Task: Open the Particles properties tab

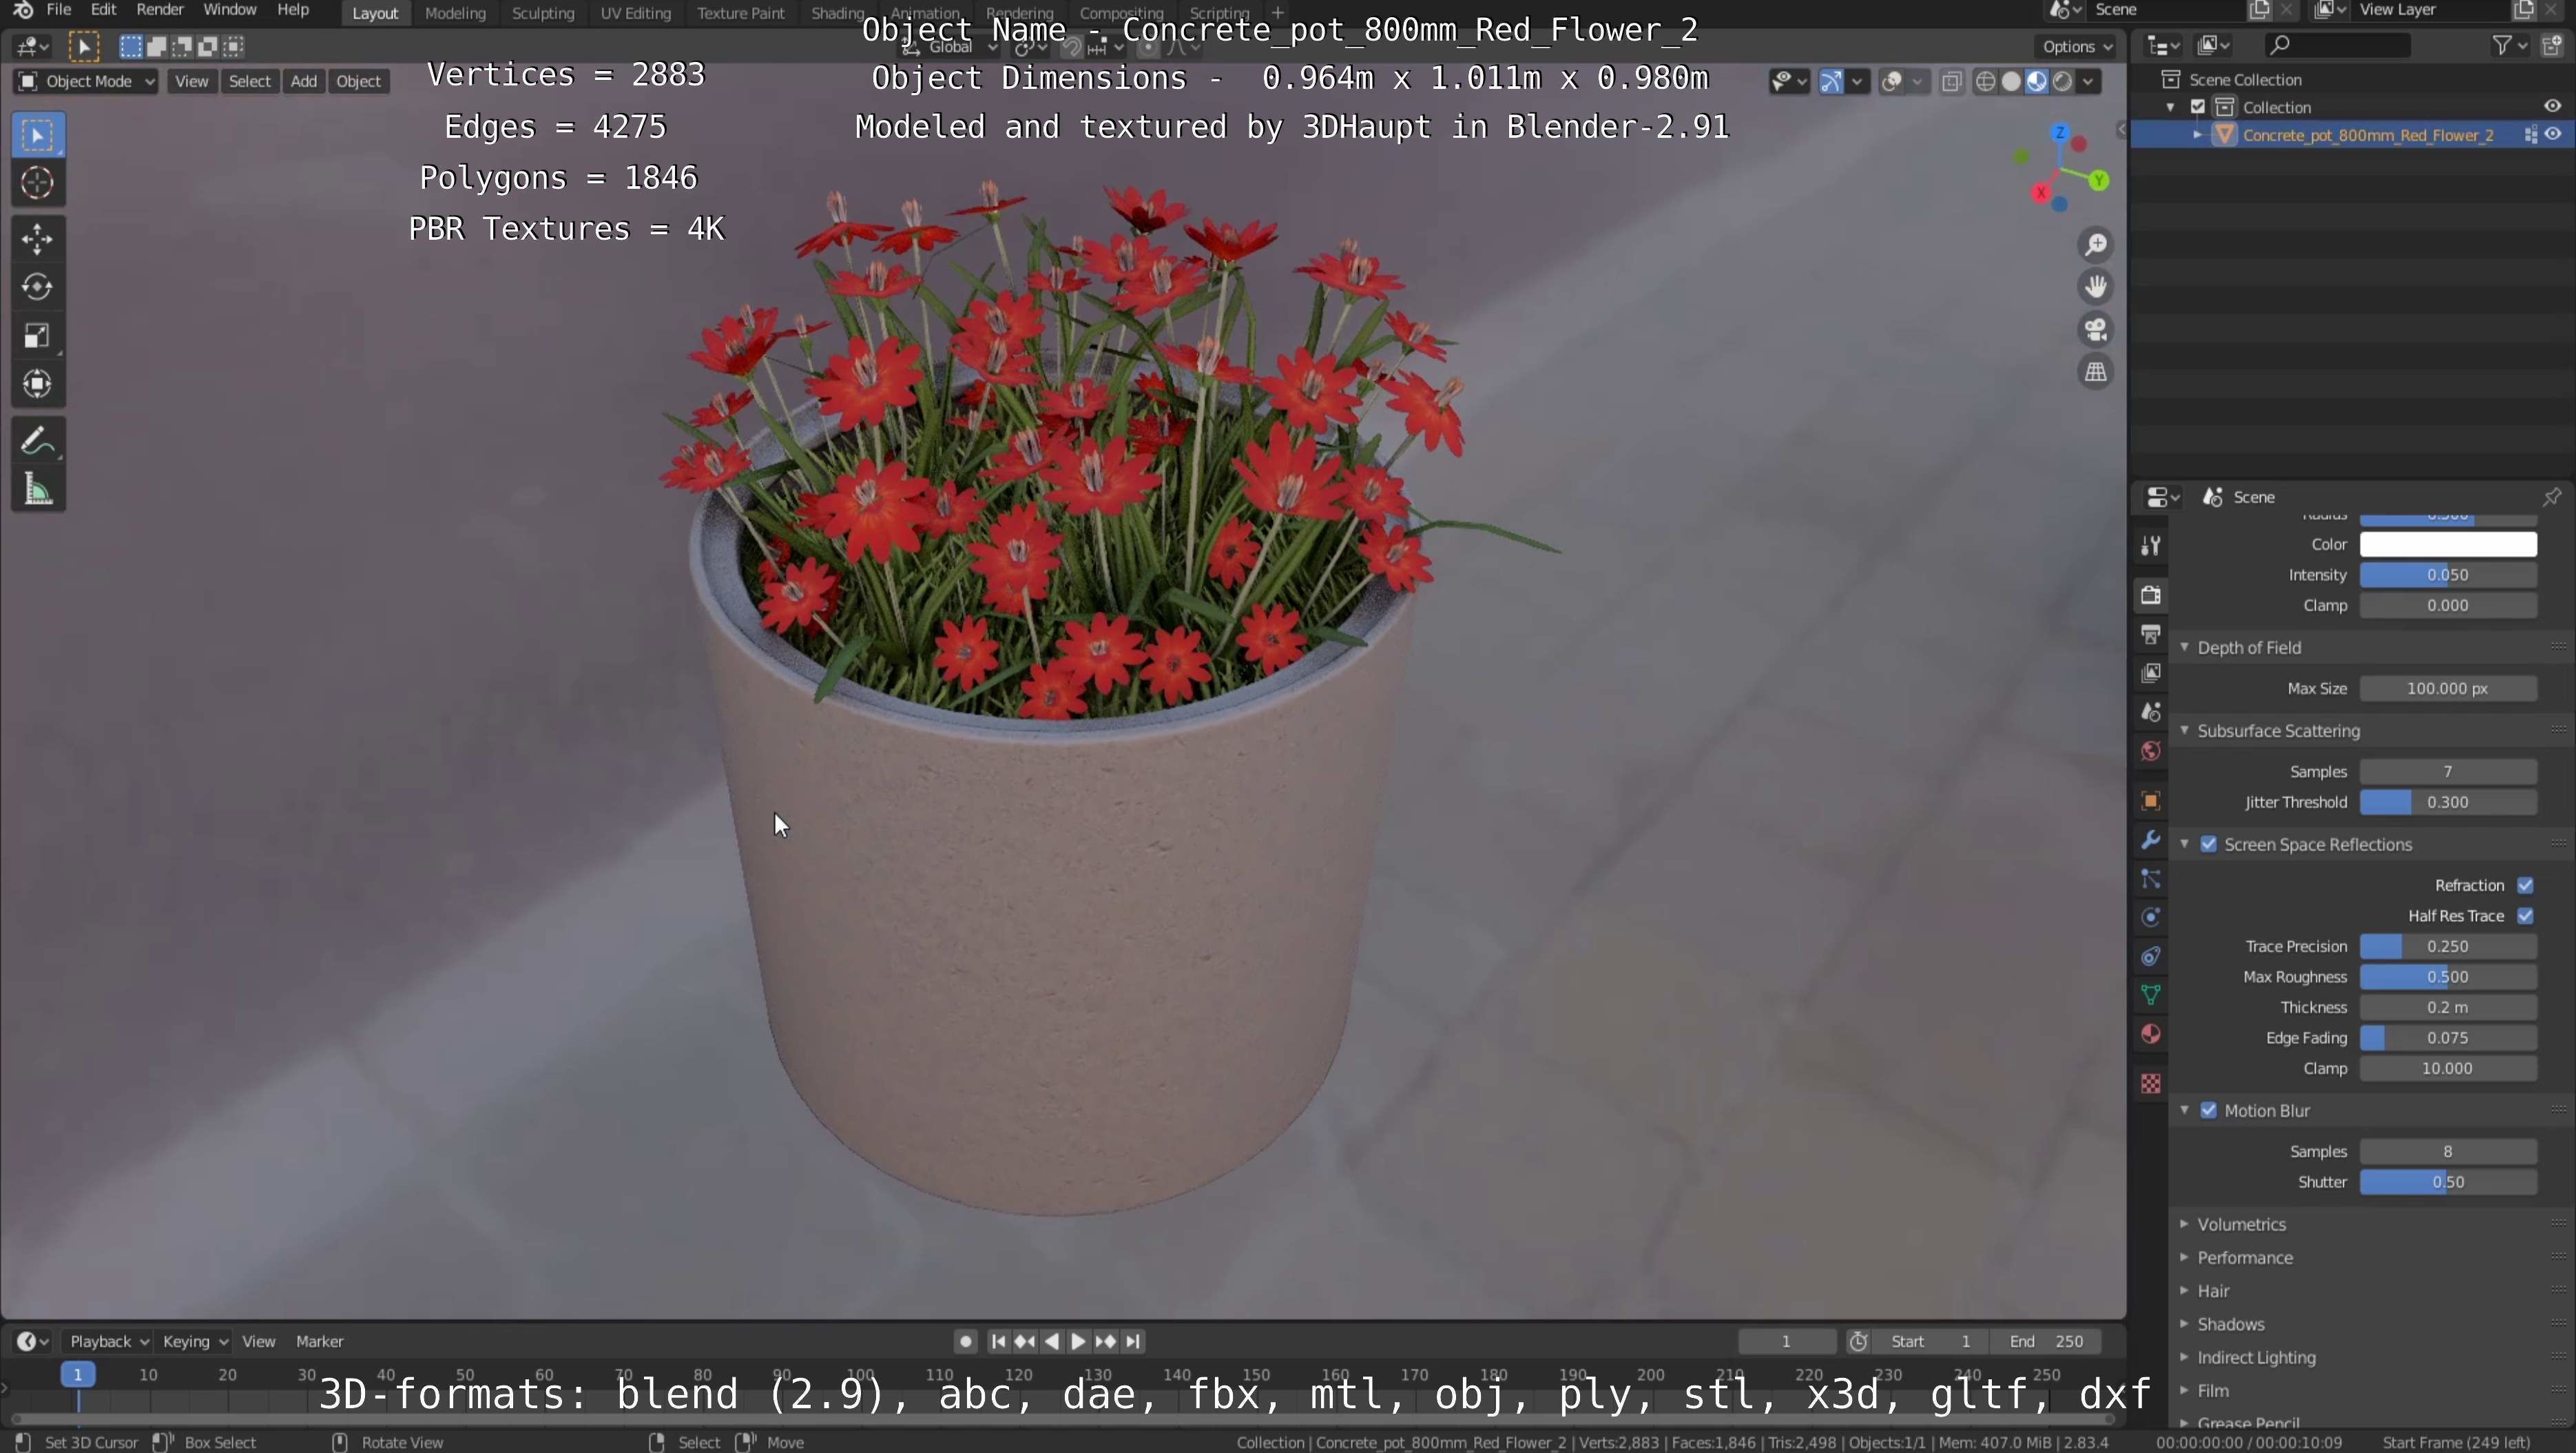Action: [2150, 879]
